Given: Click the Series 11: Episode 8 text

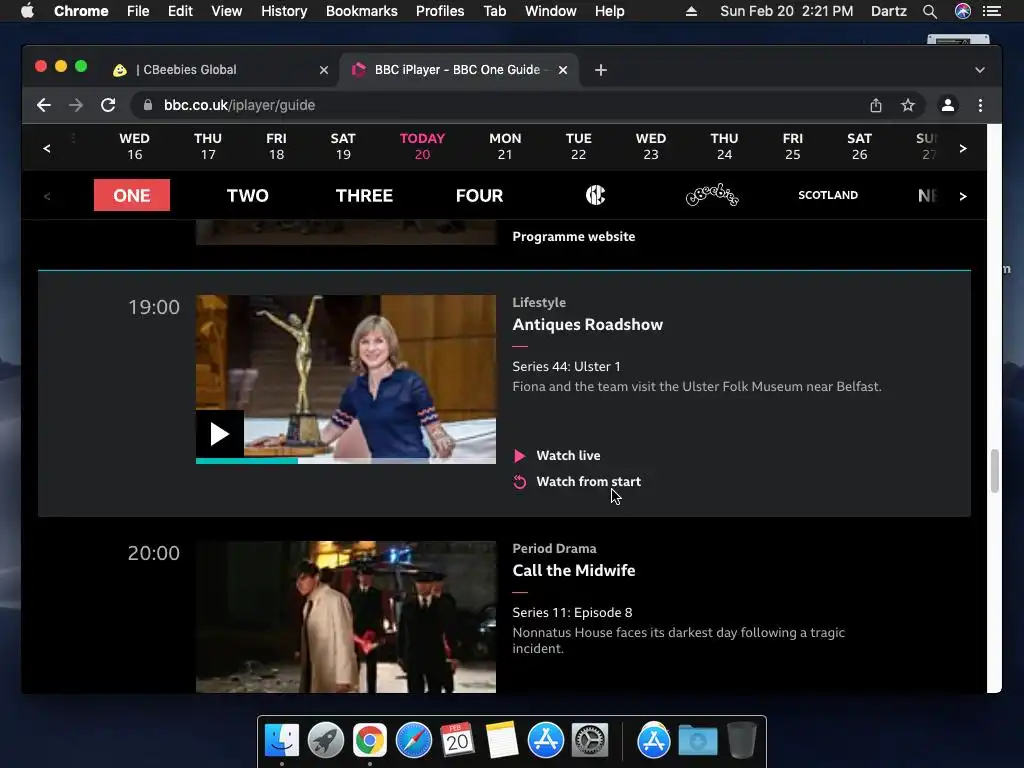Looking at the screenshot, I should tap(572, 613).
